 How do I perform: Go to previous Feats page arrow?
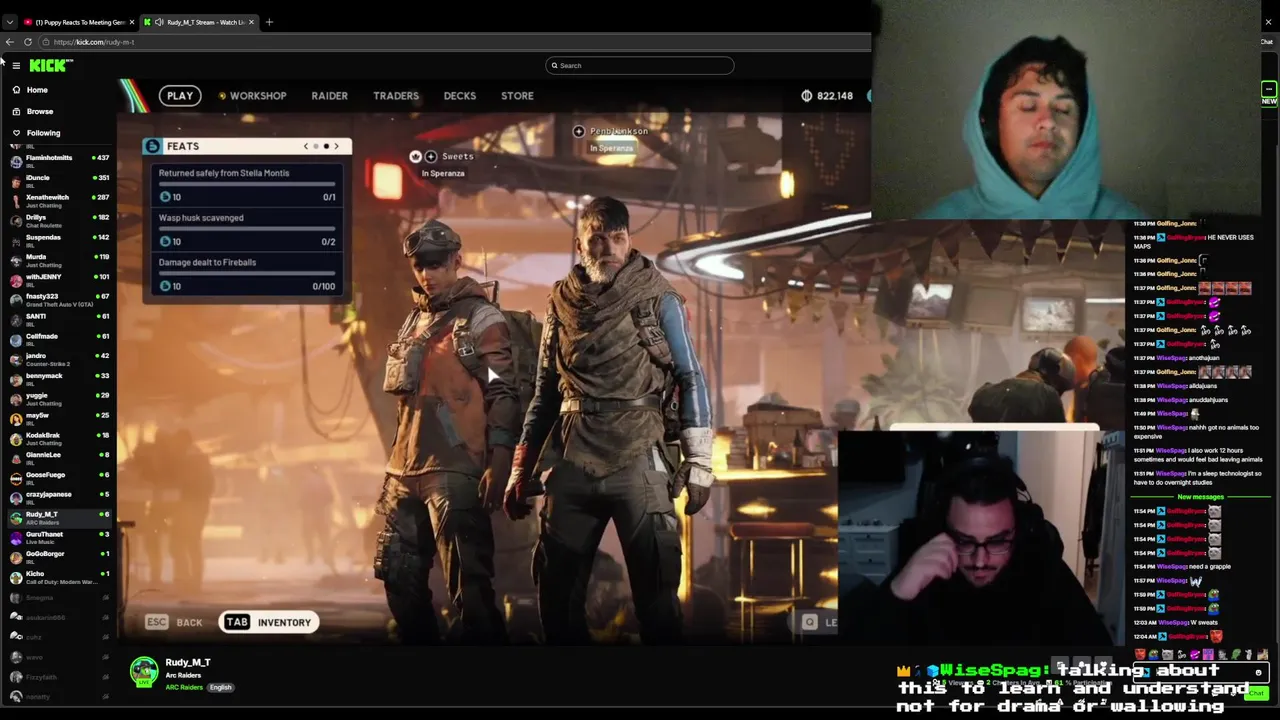(x=306, y=146)
